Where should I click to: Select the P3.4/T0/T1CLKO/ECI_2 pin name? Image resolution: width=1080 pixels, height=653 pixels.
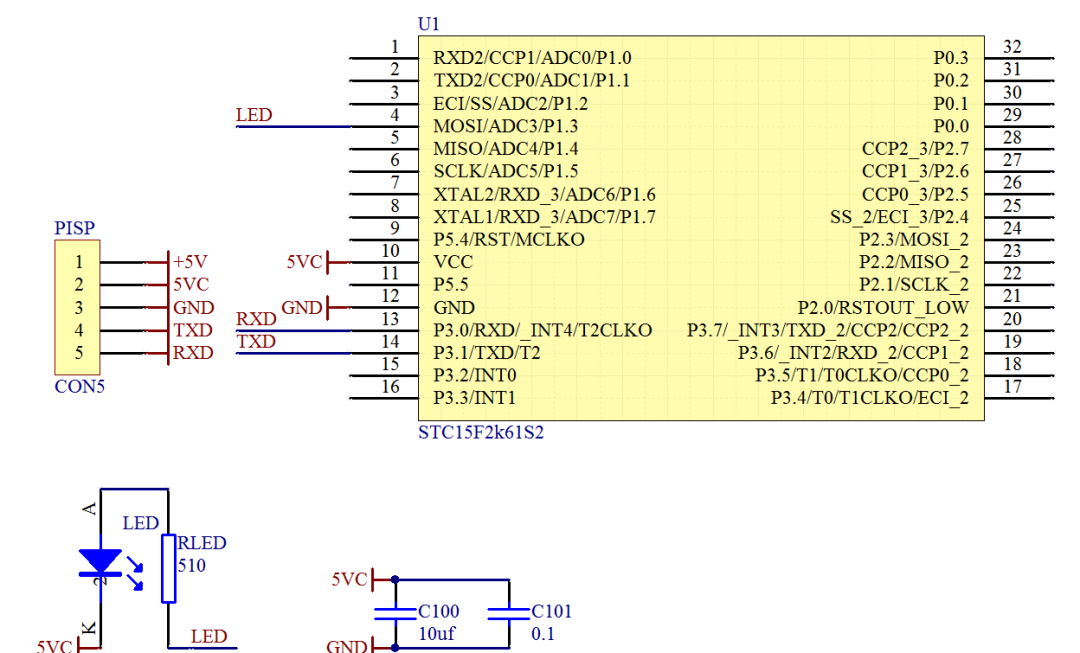870,398
